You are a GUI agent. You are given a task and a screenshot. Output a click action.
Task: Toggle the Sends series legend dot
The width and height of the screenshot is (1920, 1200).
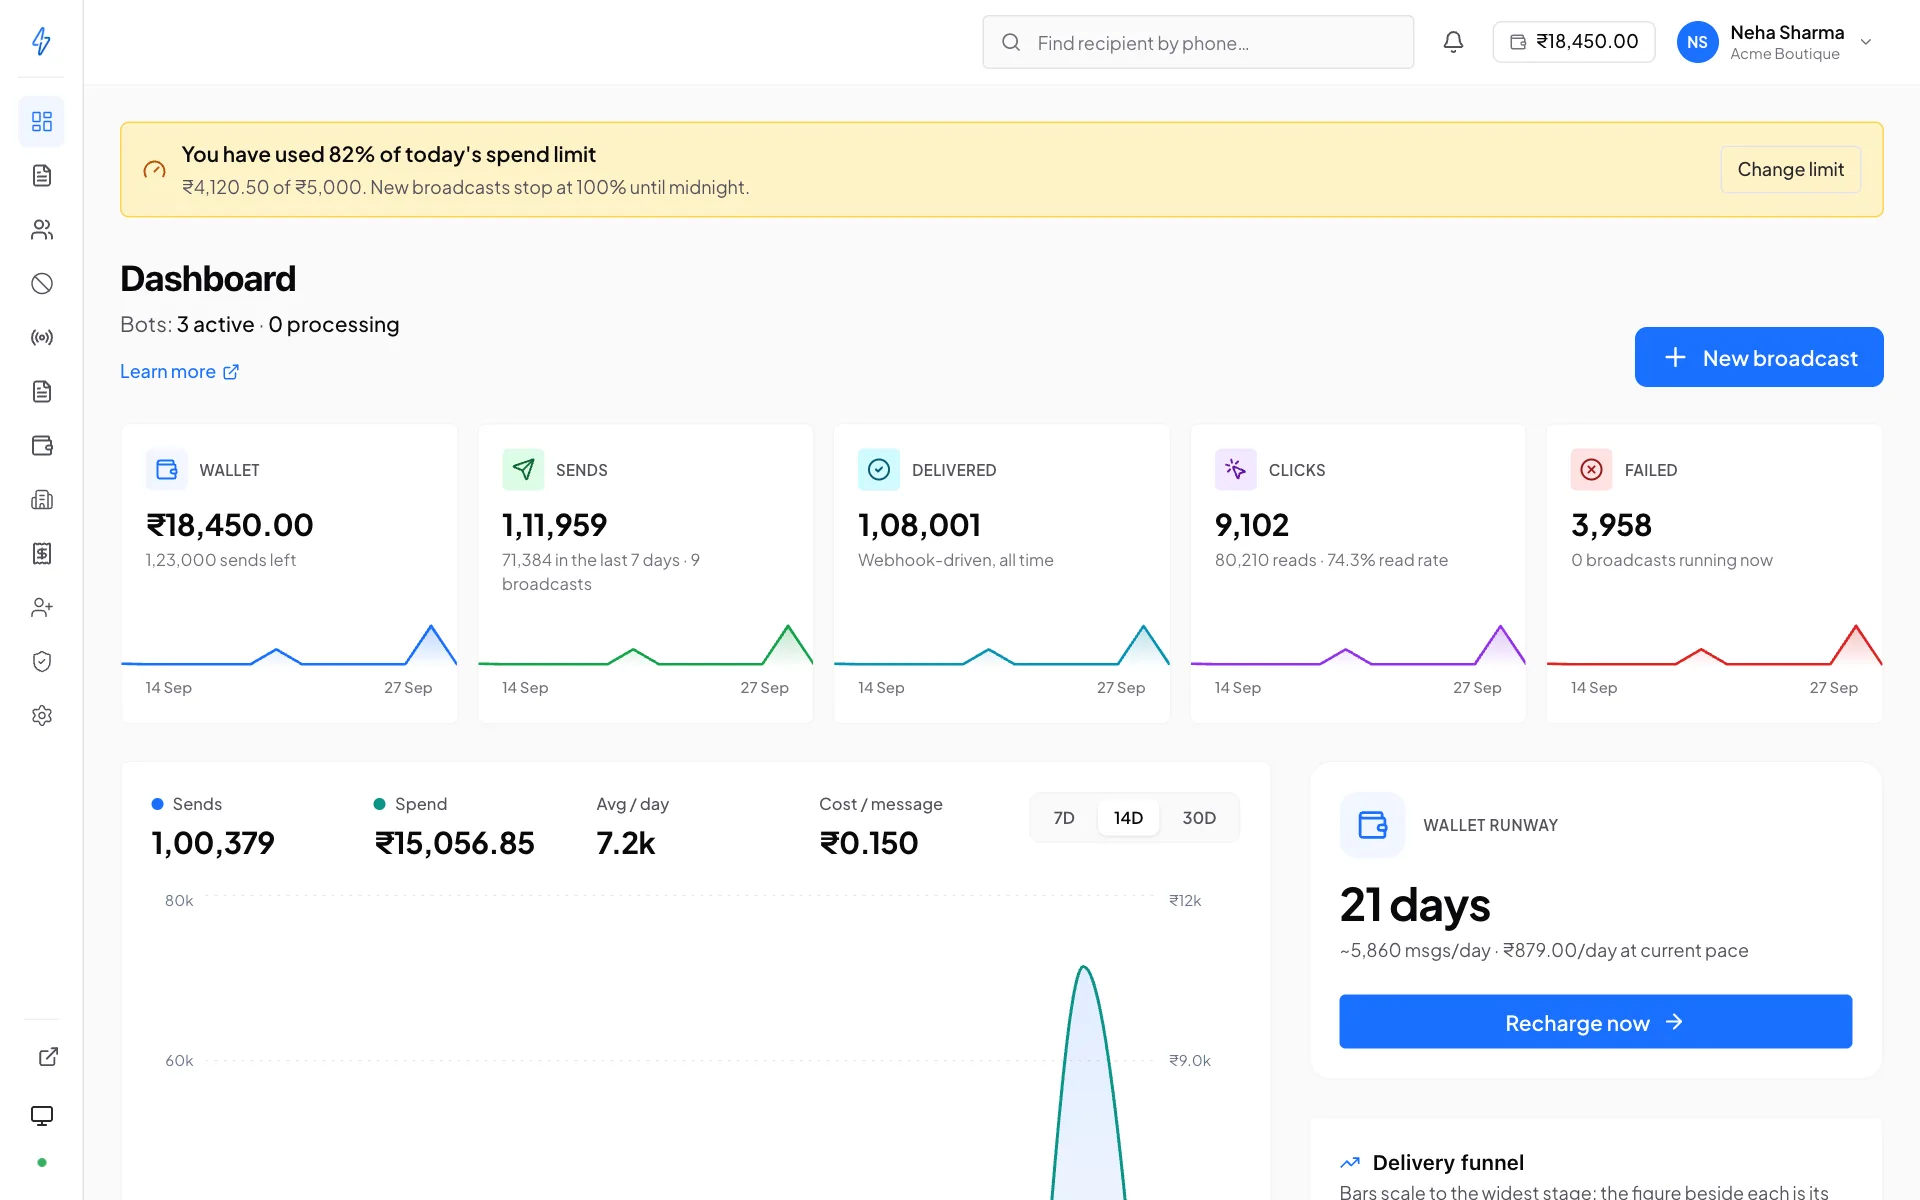(x=157, y=804)
